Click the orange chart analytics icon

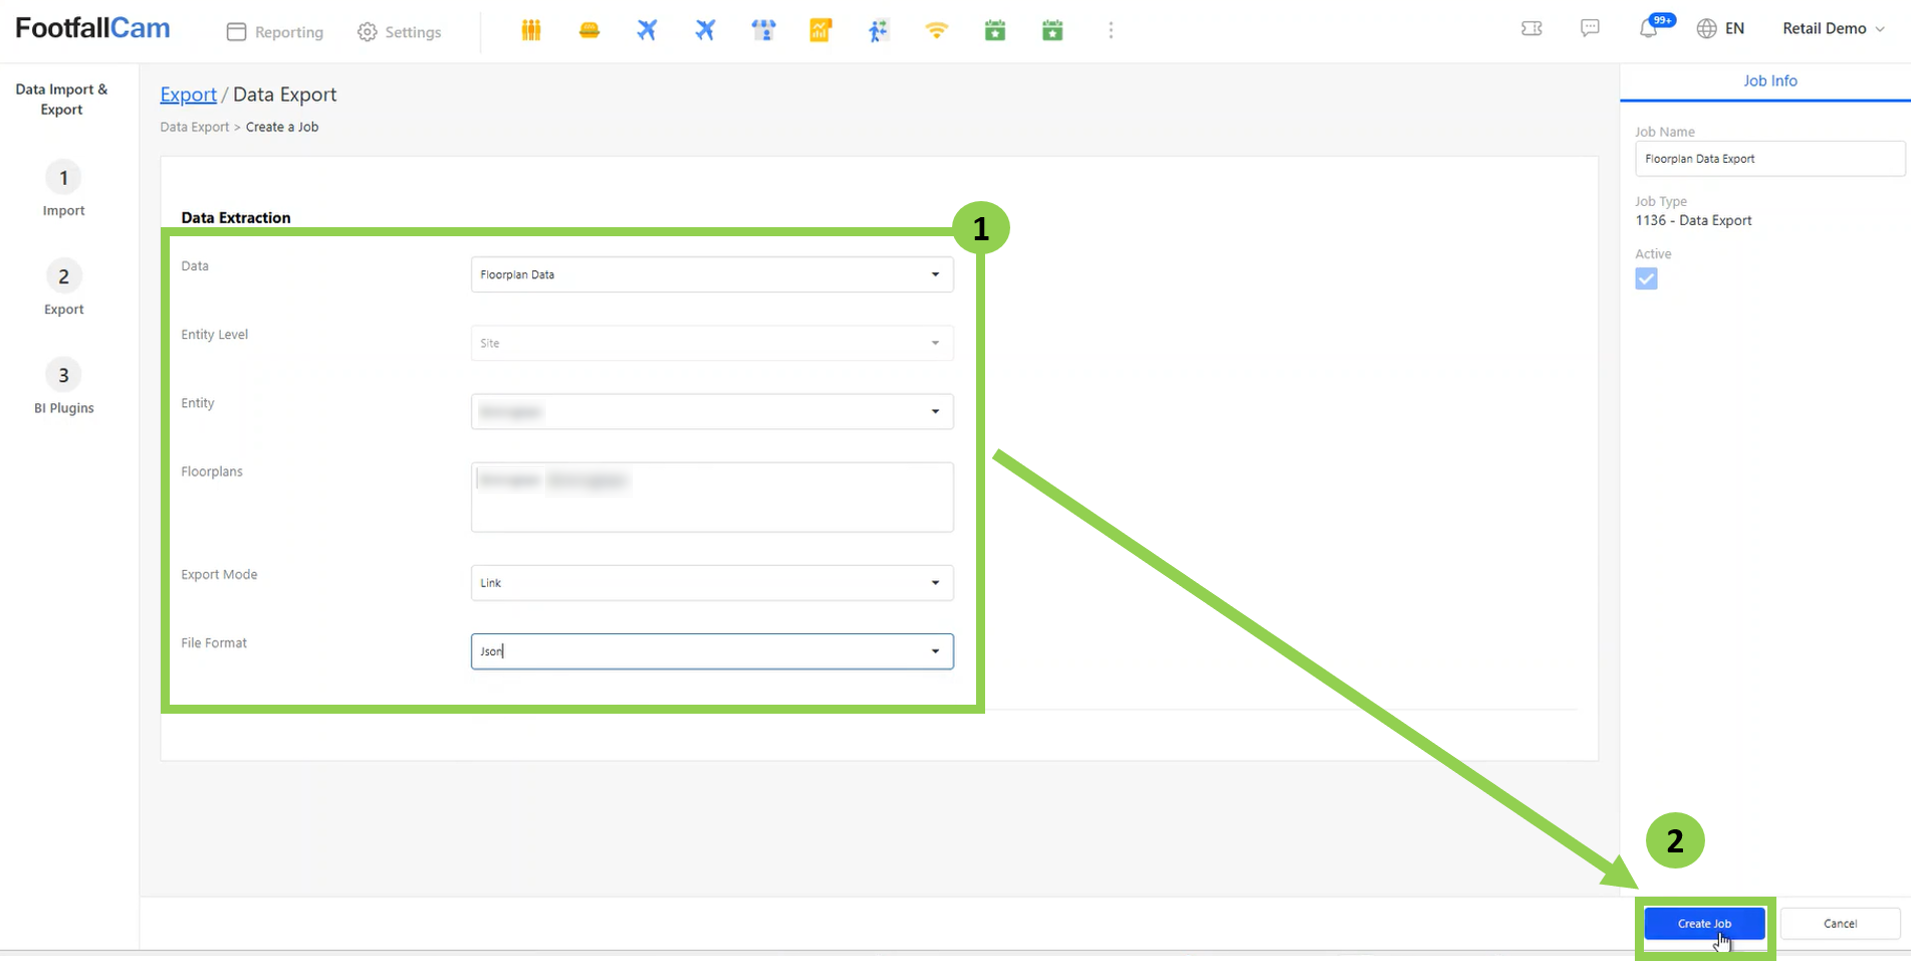(820, 31)
